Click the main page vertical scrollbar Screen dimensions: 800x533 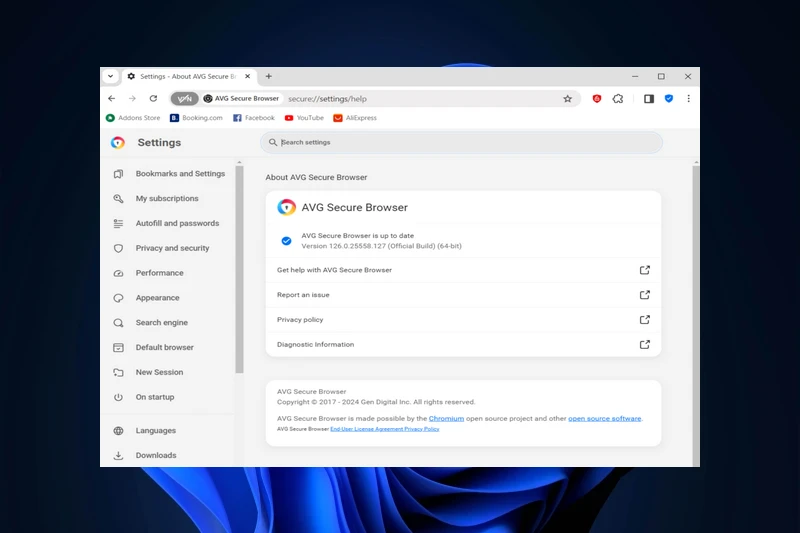(x=696, y=314)
